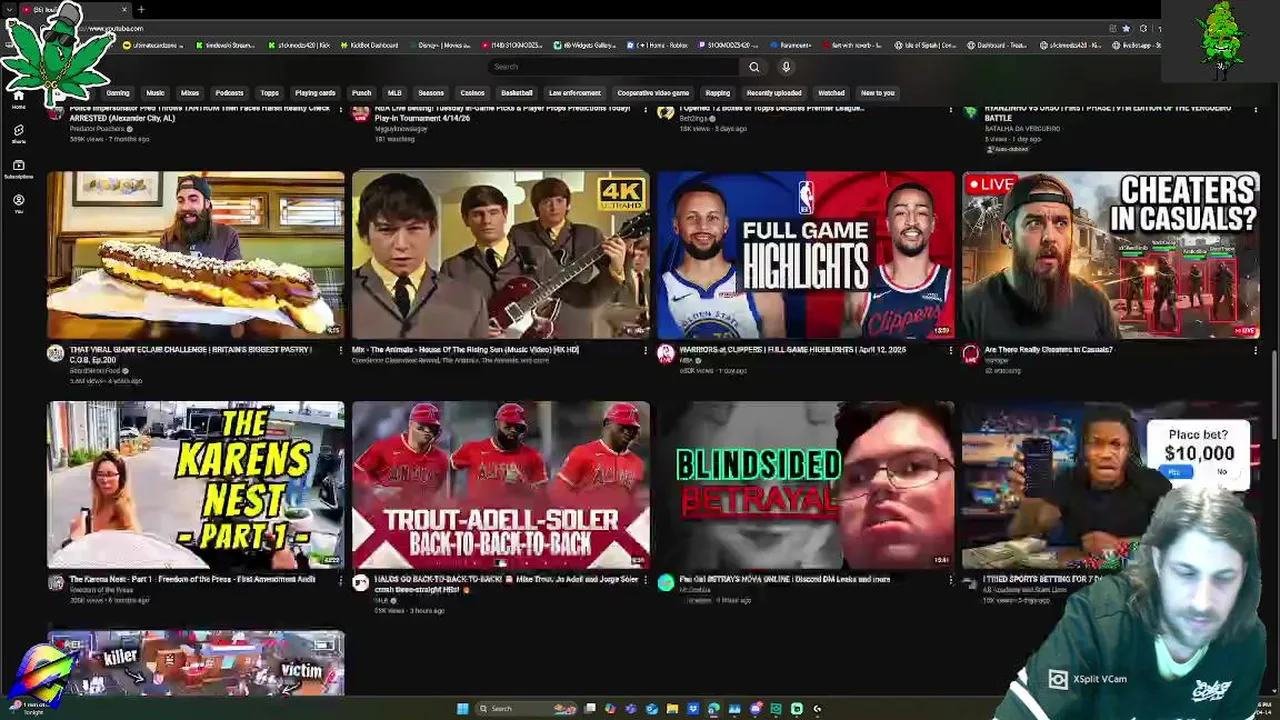Open channel avatar under Karens Nest video
The height and width of the screenshot is (720, 1280).
pyautogui.click(x=56, y=583)
